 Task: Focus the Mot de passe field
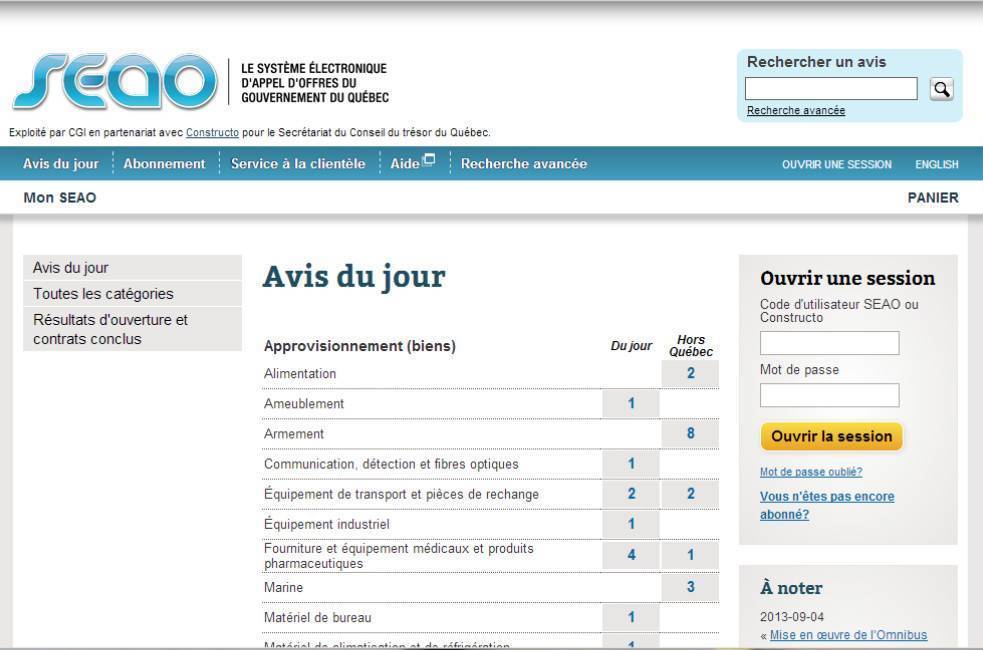(829, 396)
